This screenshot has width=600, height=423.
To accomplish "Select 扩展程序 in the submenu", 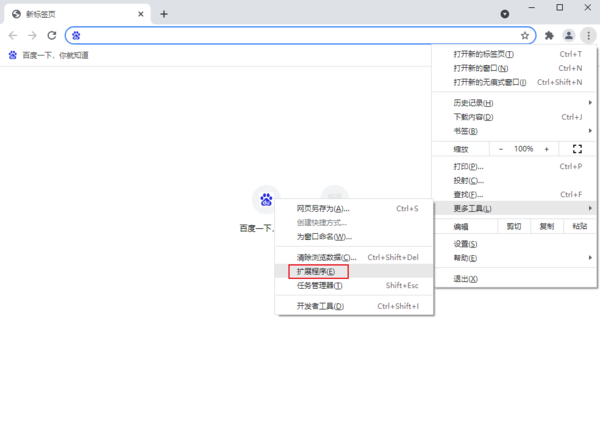I will [318, 271].
